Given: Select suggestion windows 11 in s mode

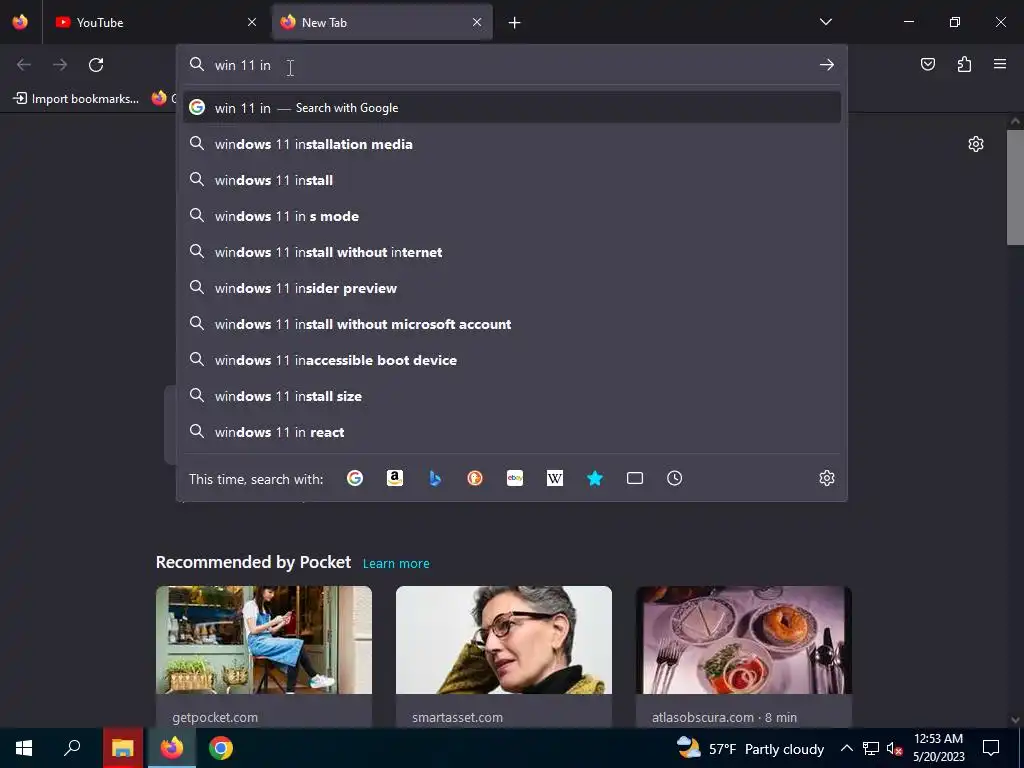Looking at the screenshot, I should 512,216.
